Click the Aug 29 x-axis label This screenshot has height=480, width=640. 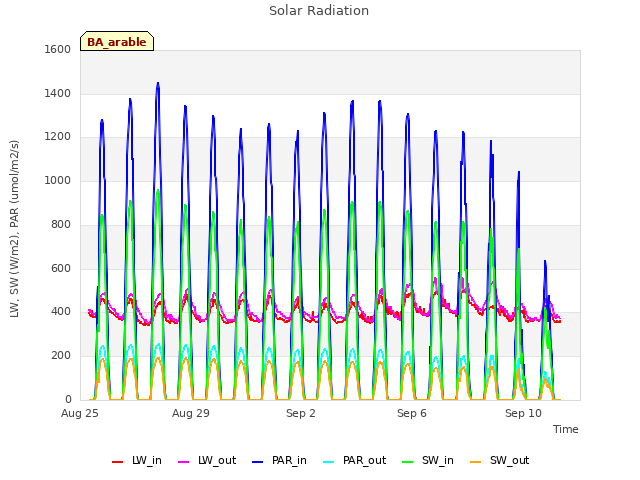click(191, 413)
